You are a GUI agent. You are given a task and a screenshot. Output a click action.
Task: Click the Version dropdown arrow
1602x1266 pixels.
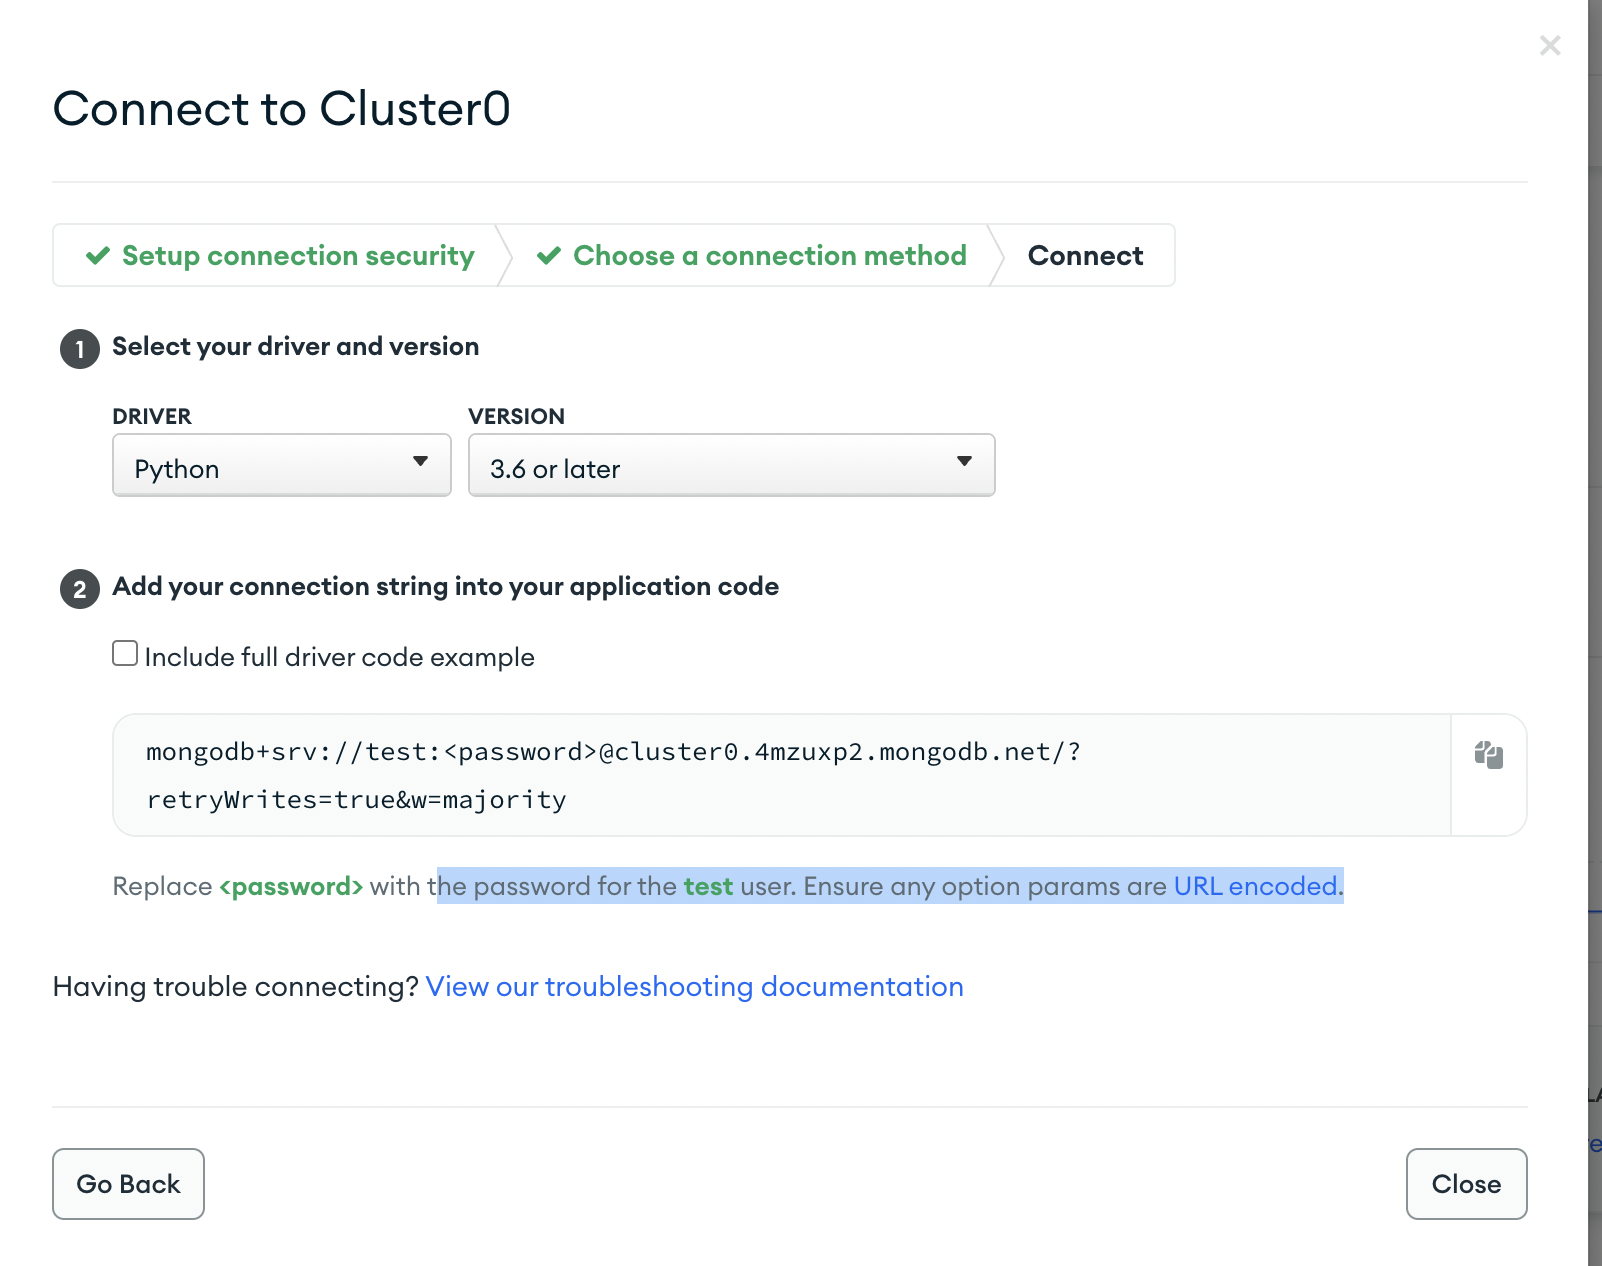[x=965, y=462]
